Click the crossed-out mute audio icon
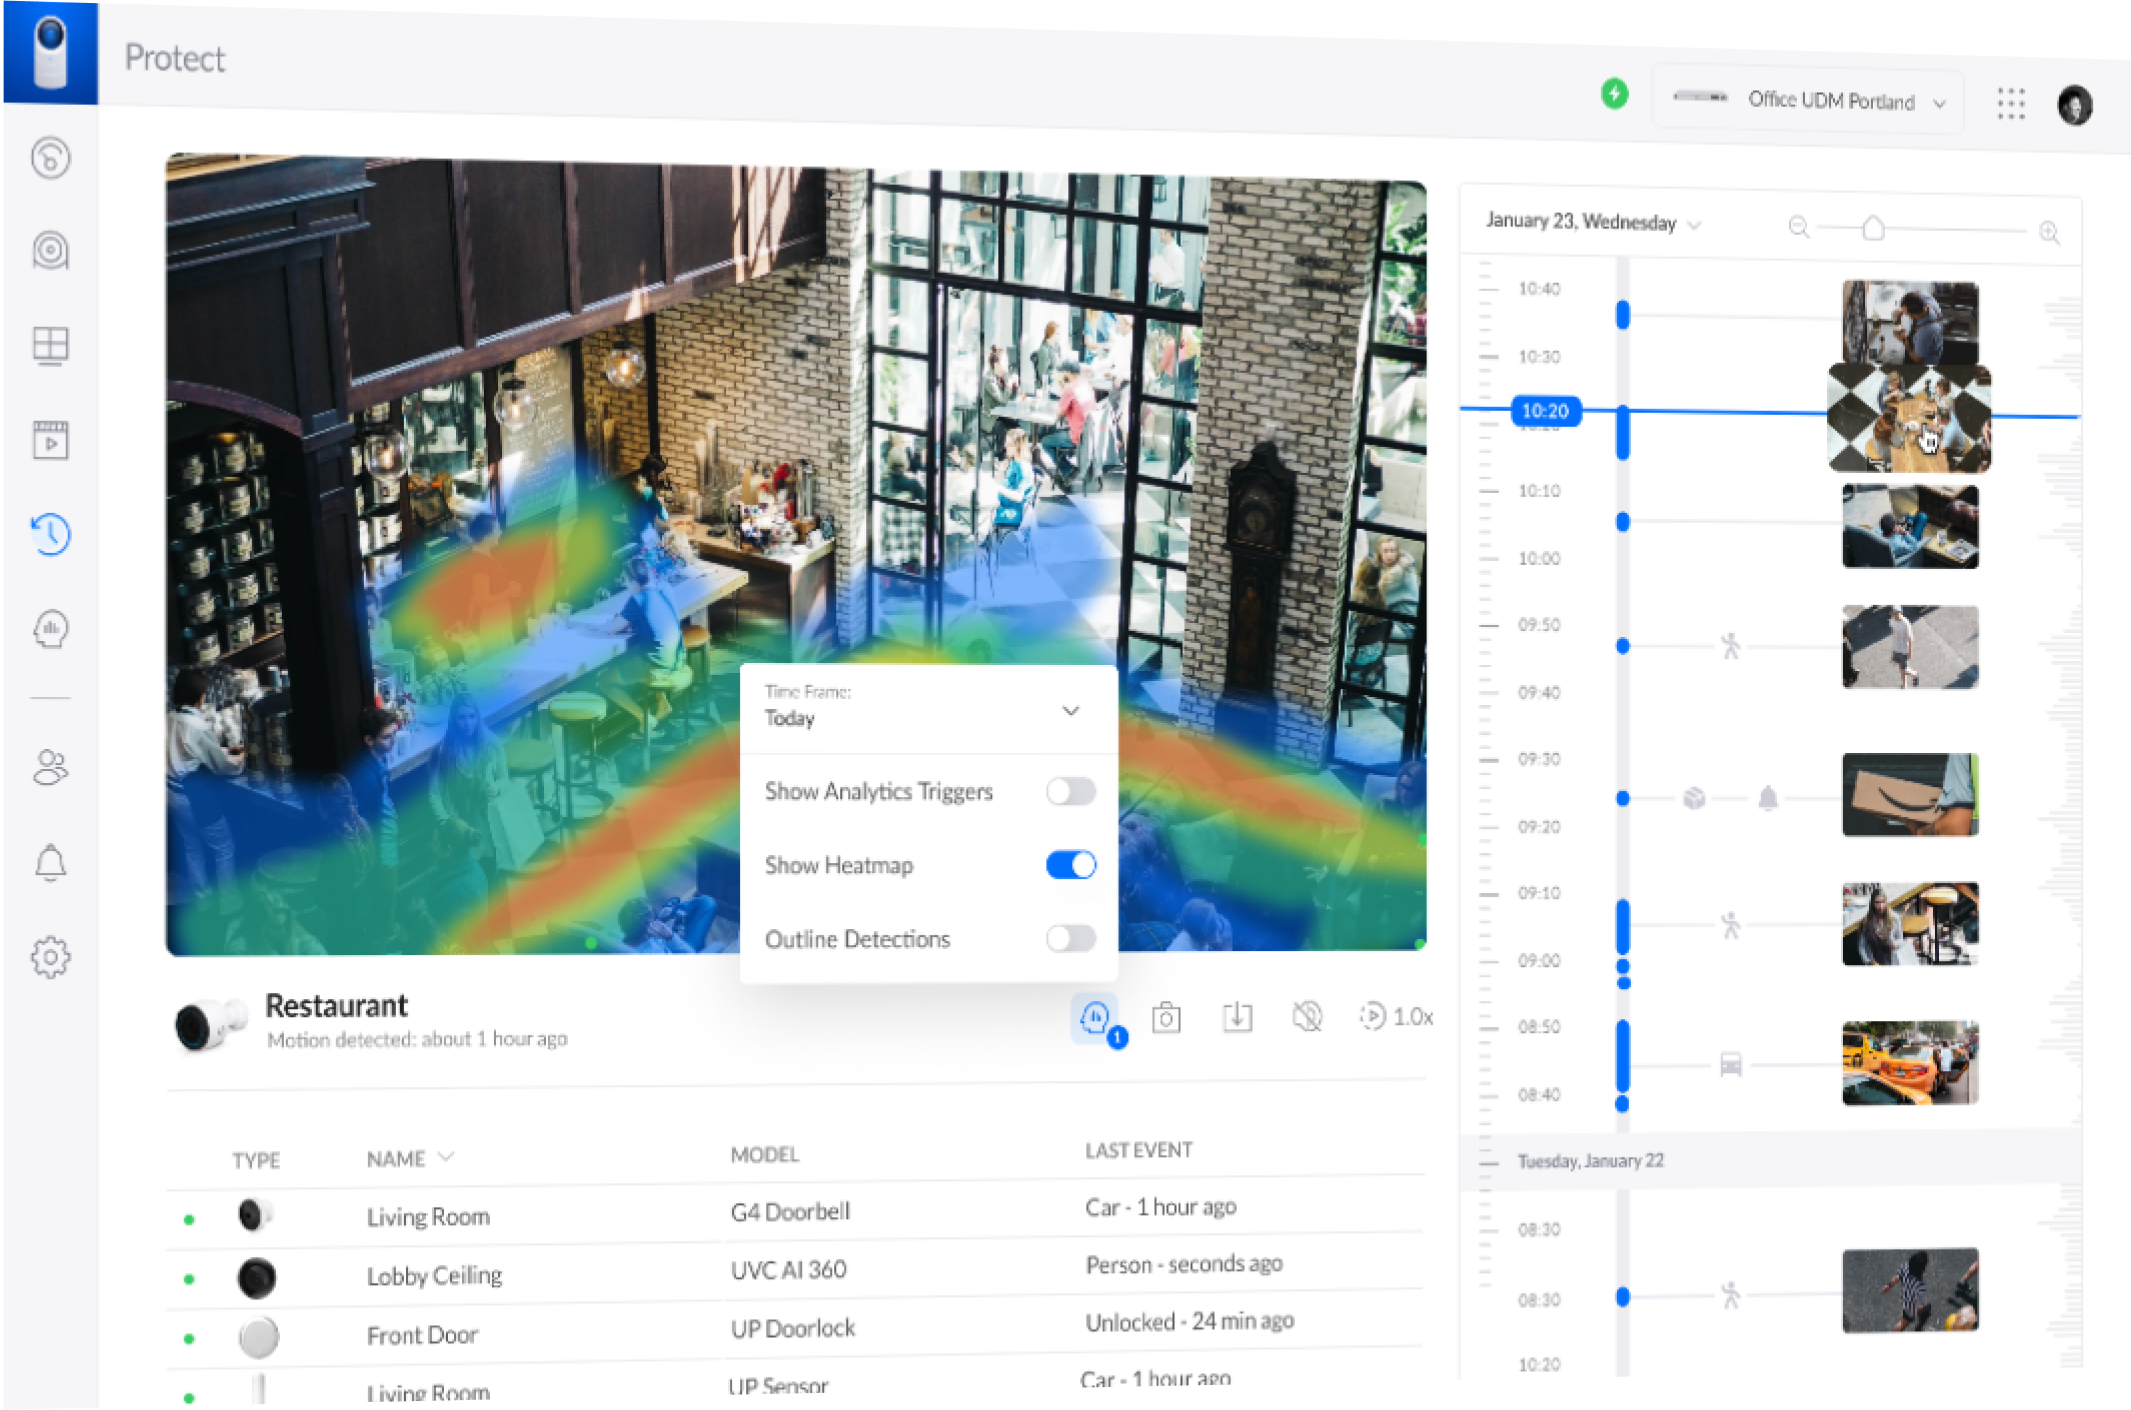This screenshot has width=2131, height=1410. (1307, 1017)
